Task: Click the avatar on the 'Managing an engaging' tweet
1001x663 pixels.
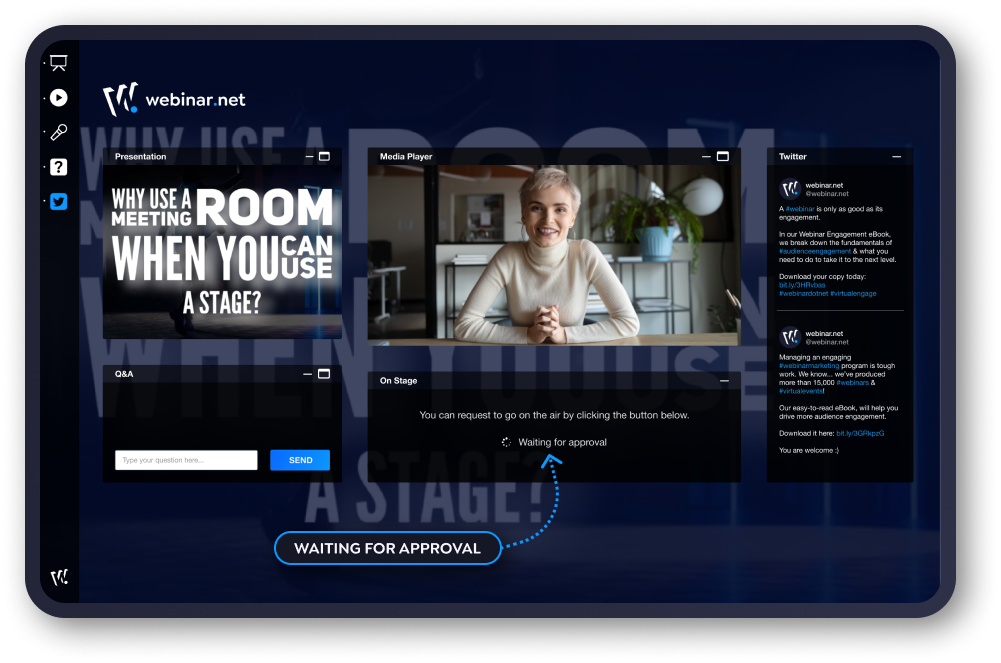Action: pyautogui.click(x=790, y=337)
